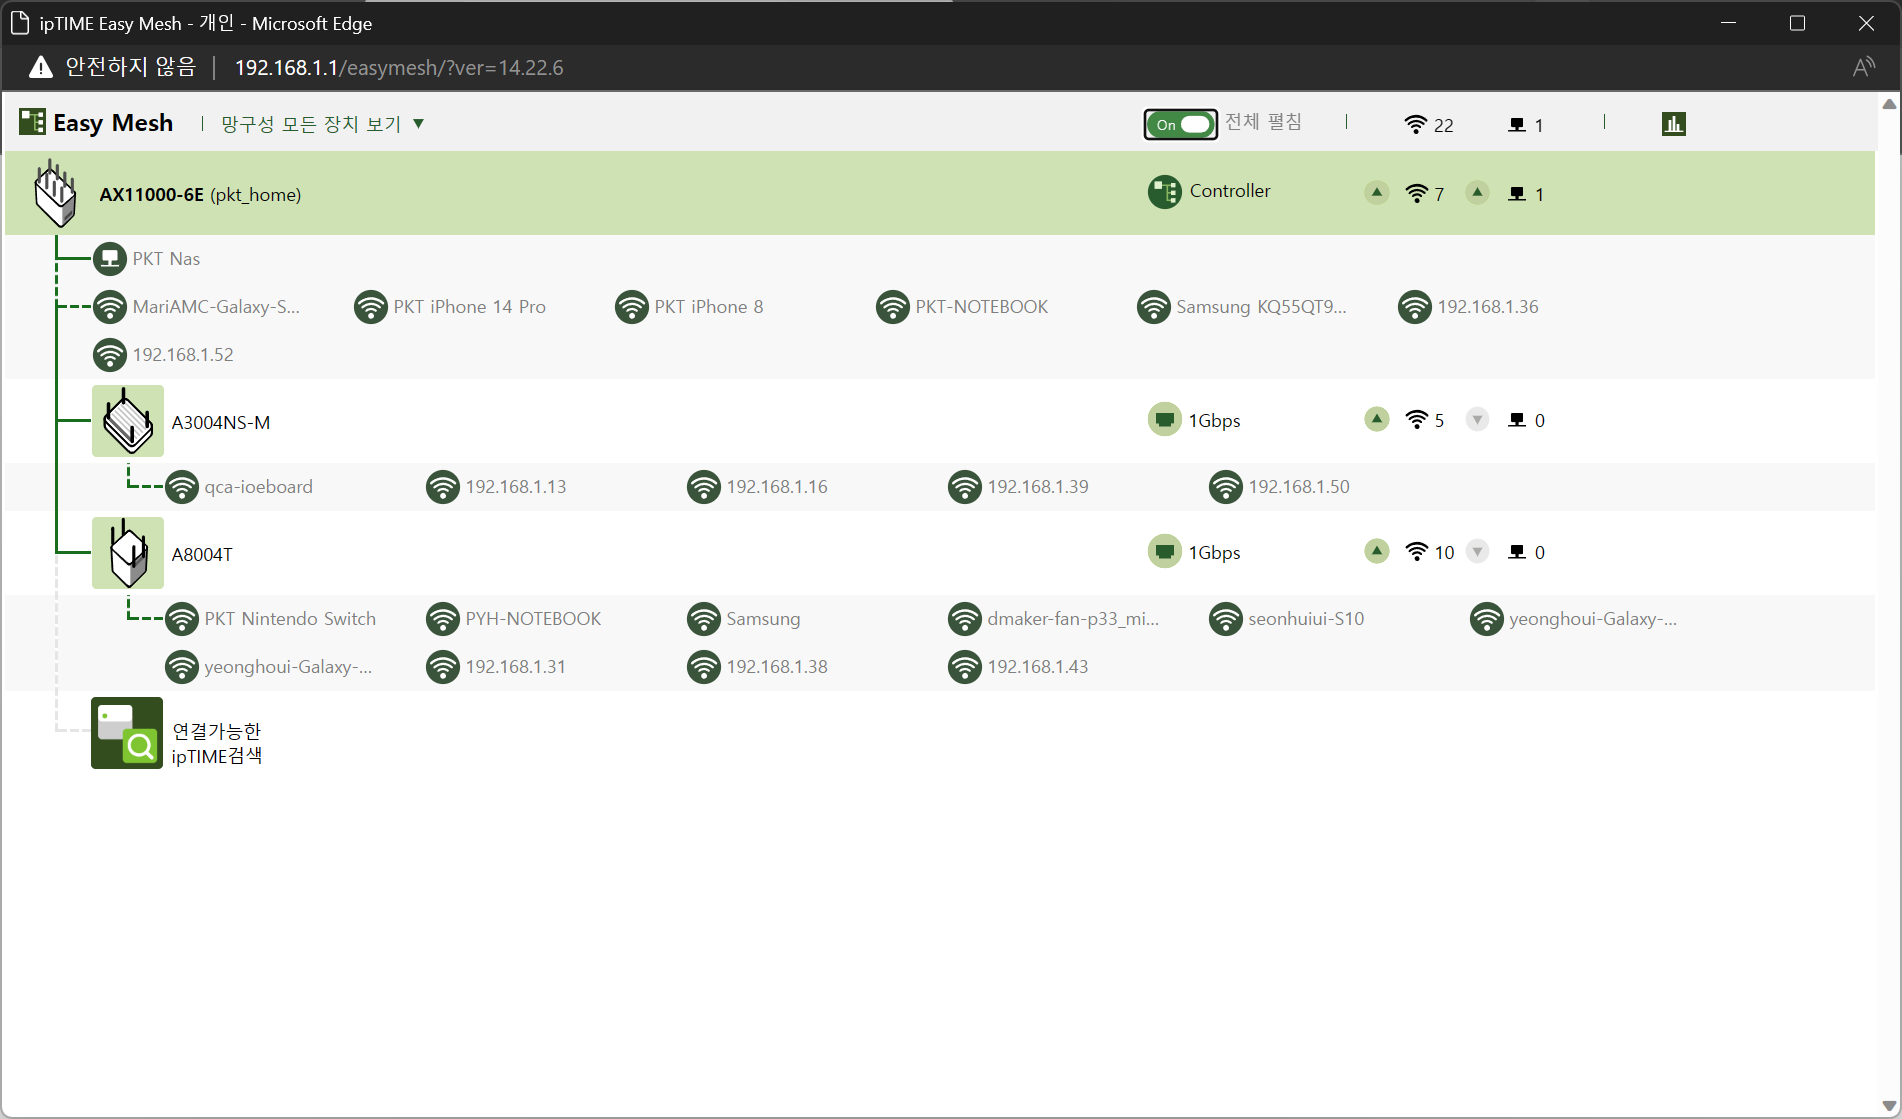Click the AX11000-6E wireless count 7
This screenshot has height=1119, width=1902.
click(x=1439, y=195)
